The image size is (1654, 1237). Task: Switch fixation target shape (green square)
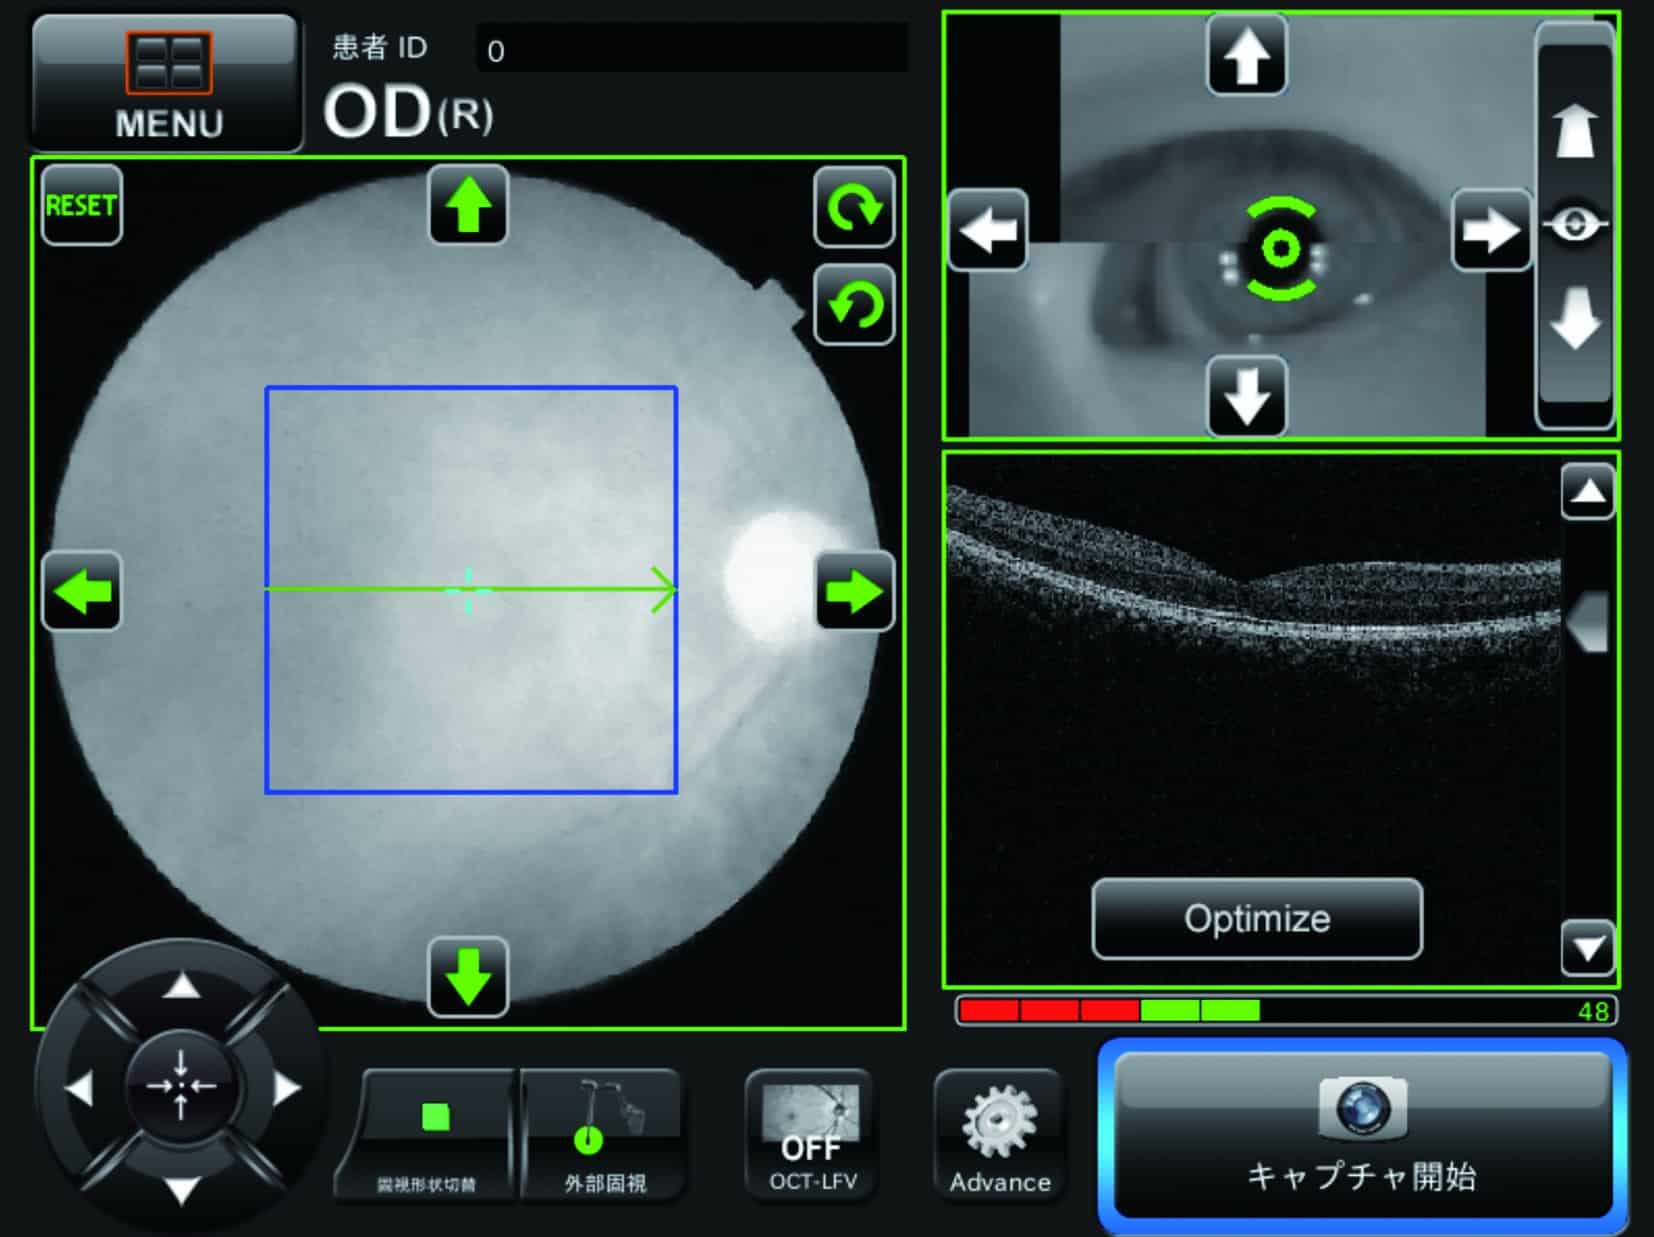[432, 1135]
